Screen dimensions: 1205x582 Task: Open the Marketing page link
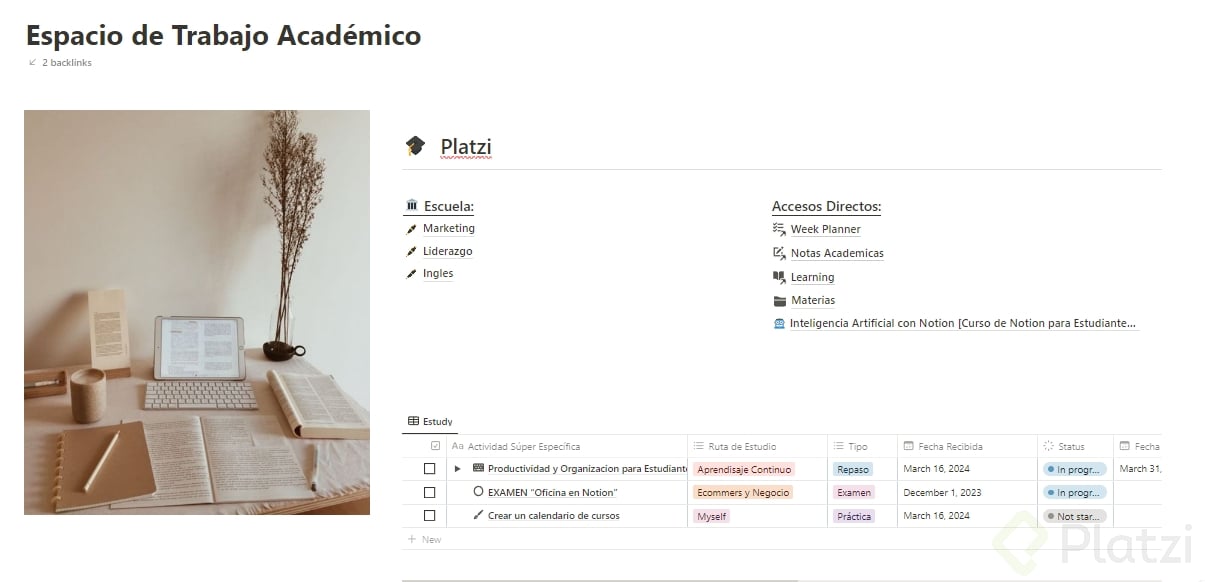click(448, 229)
